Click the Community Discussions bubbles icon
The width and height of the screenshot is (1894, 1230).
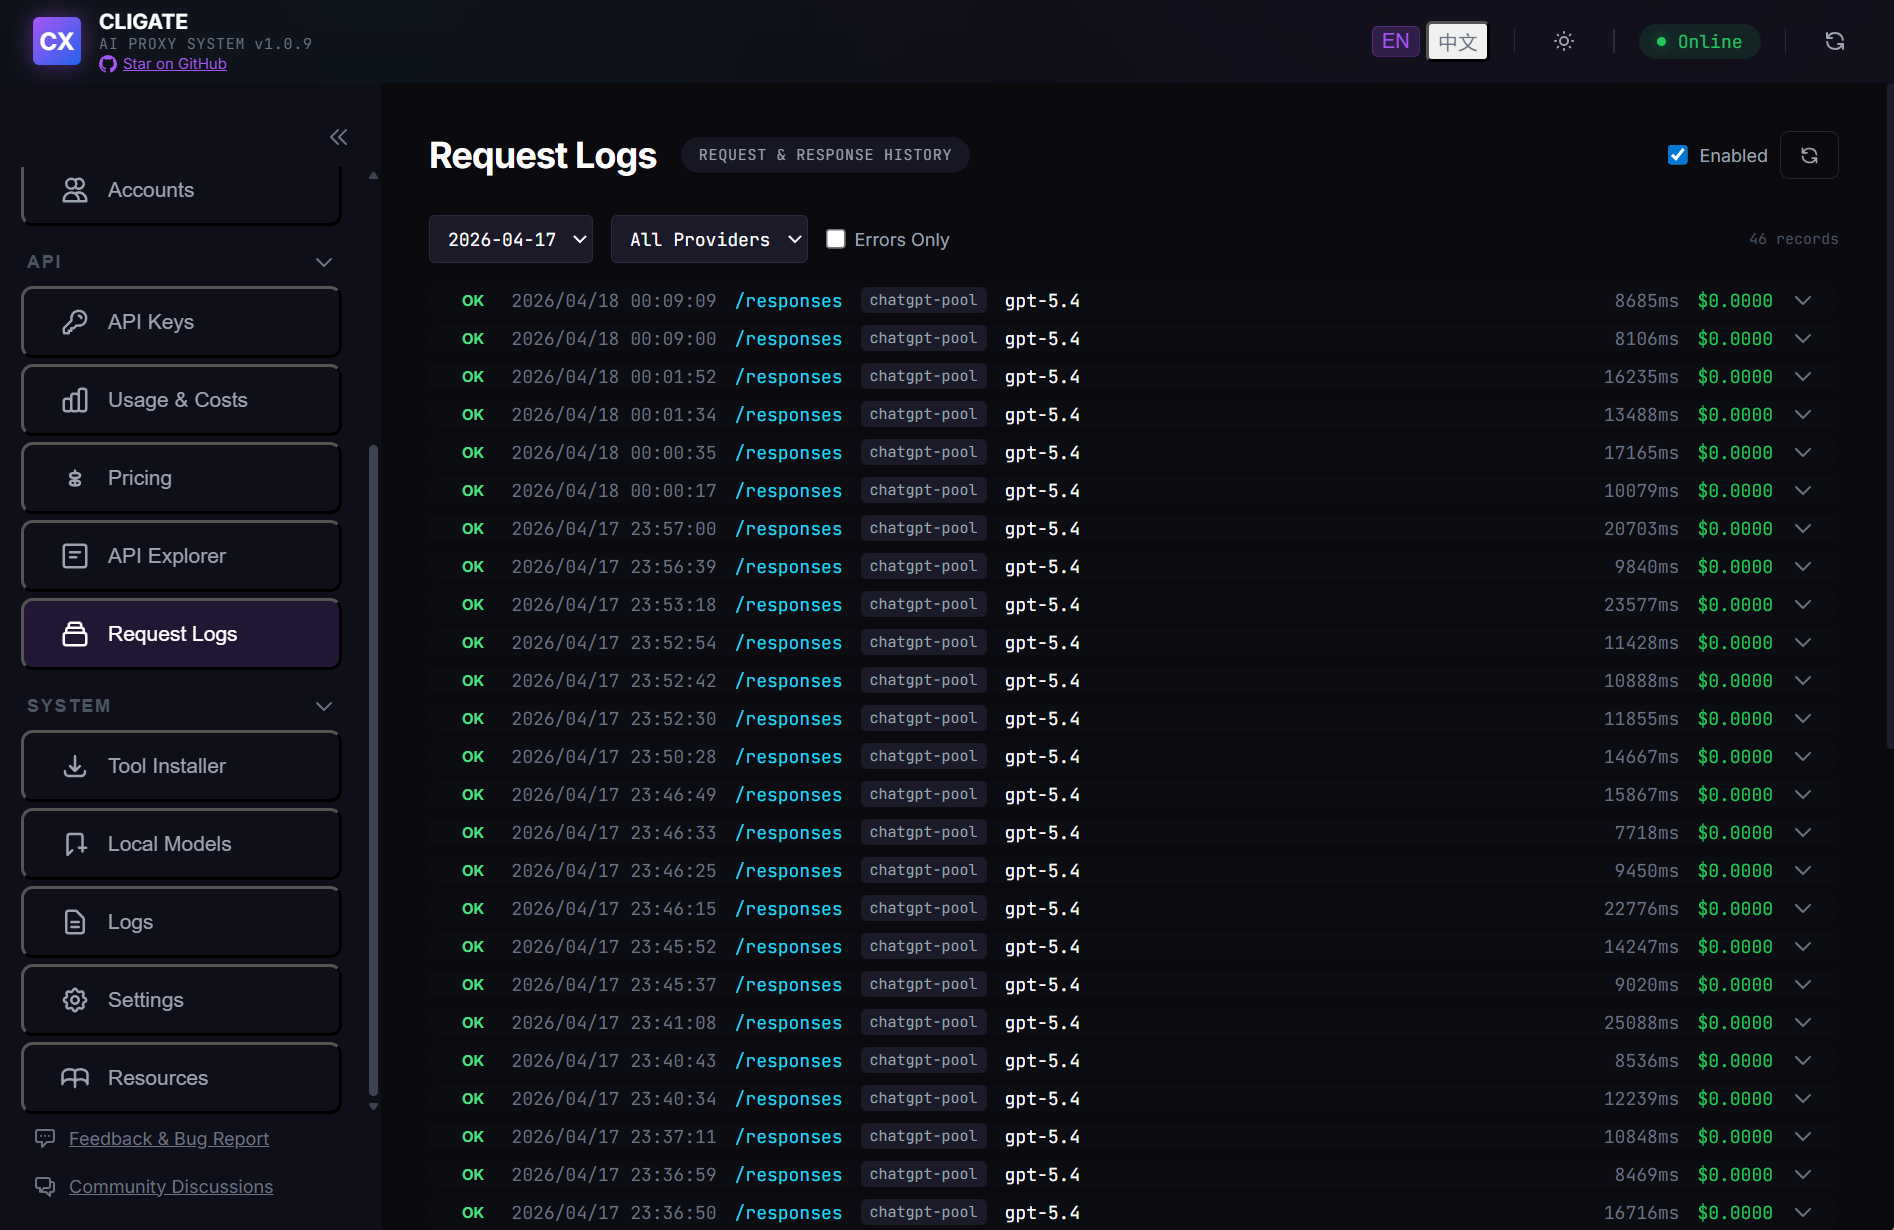click(45, 1186)
